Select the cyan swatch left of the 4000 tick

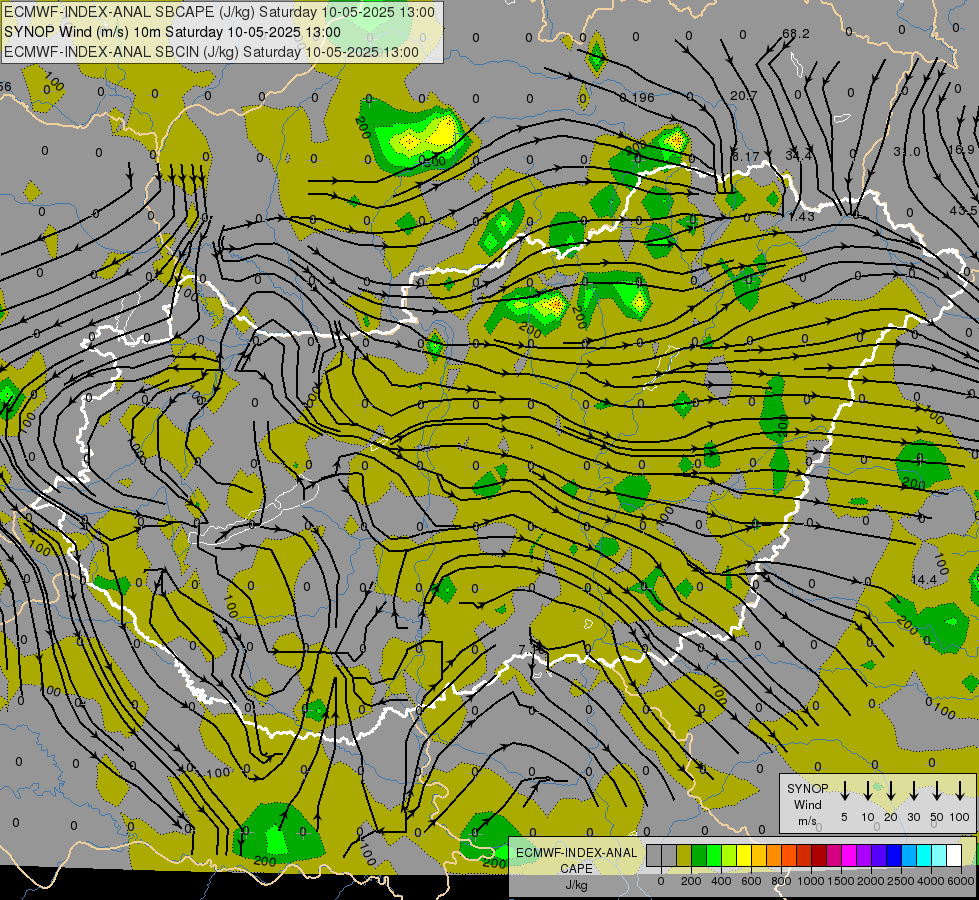(x=925, y=855)
